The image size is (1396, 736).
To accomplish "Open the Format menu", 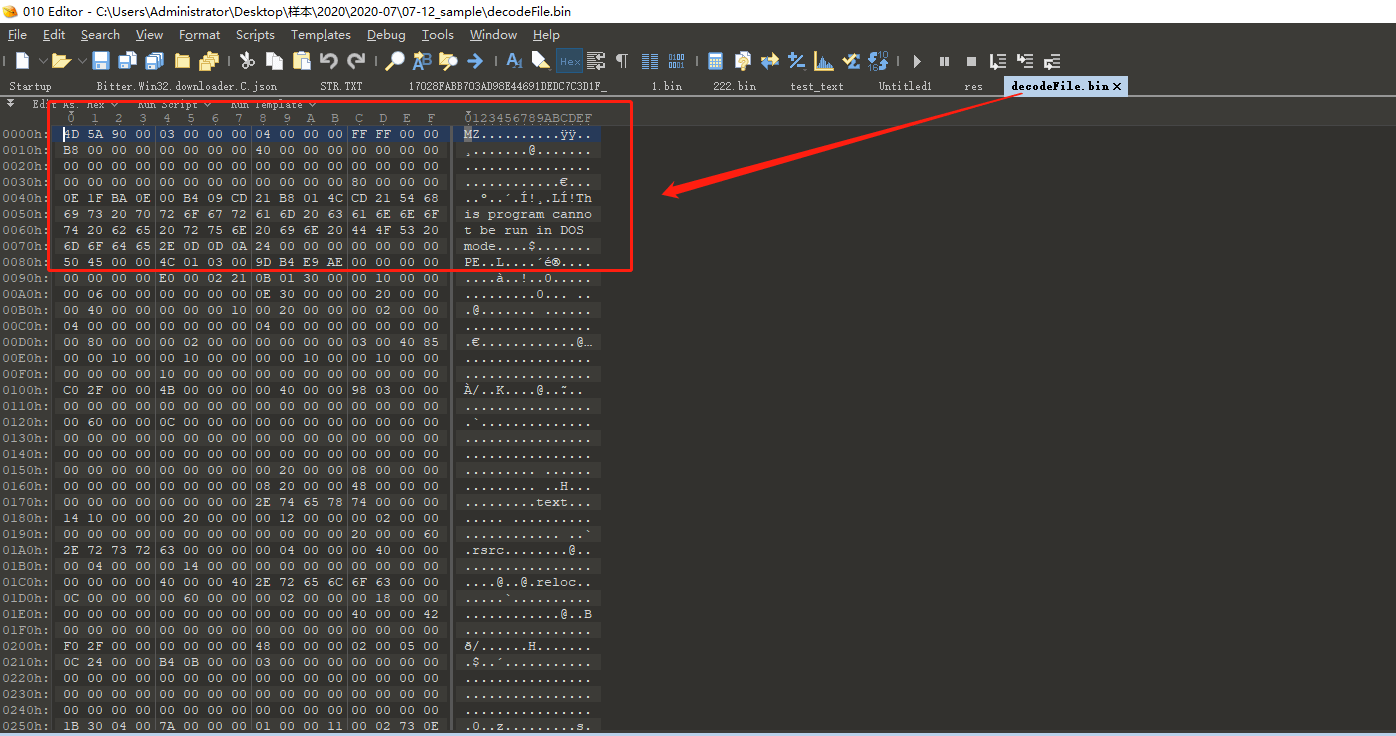I will (200, 35).
